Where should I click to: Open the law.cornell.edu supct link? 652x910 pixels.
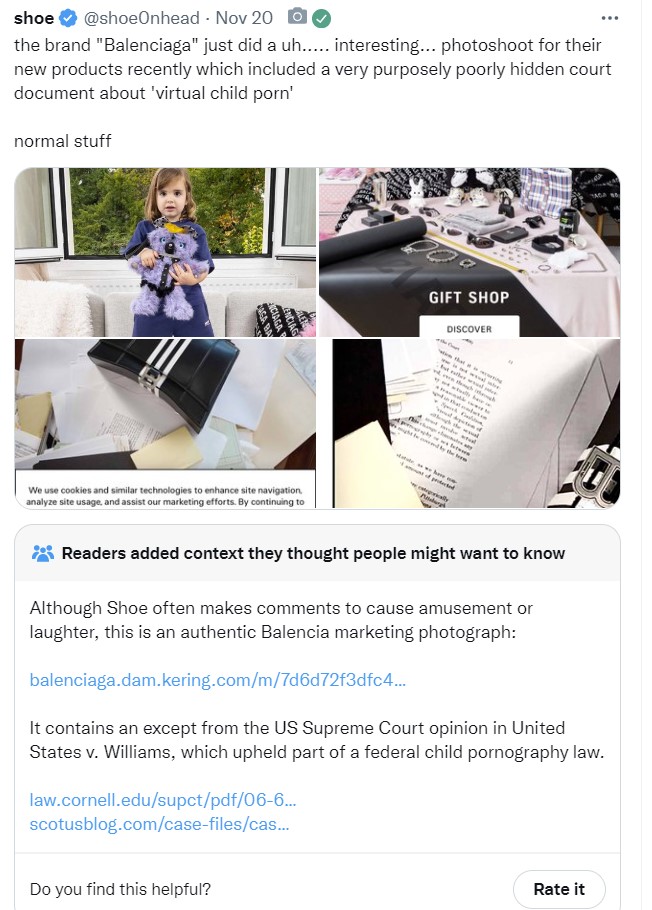coord(163,800)
